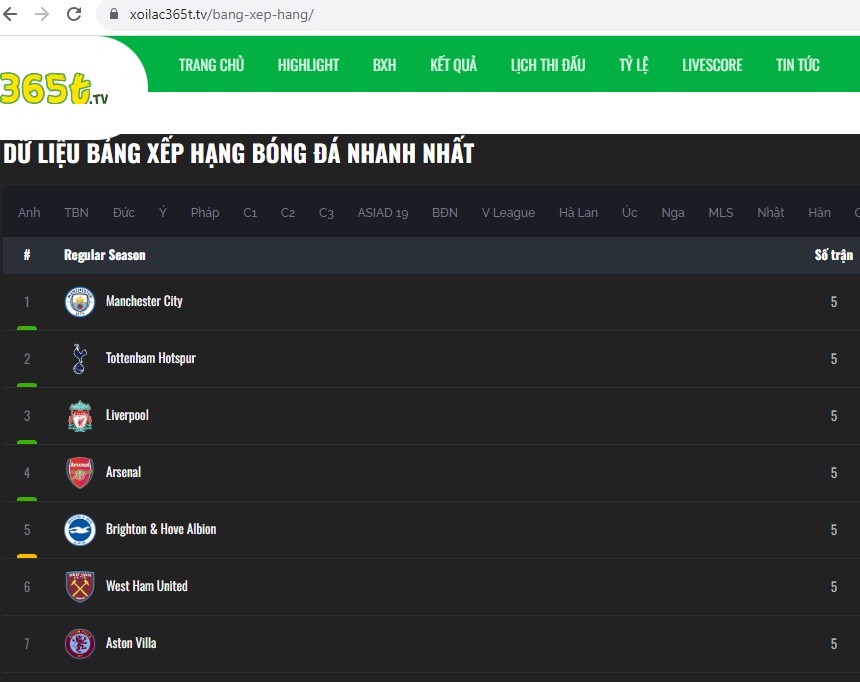
Task: Select the C3 competition tab
Action: coord(326,212)
